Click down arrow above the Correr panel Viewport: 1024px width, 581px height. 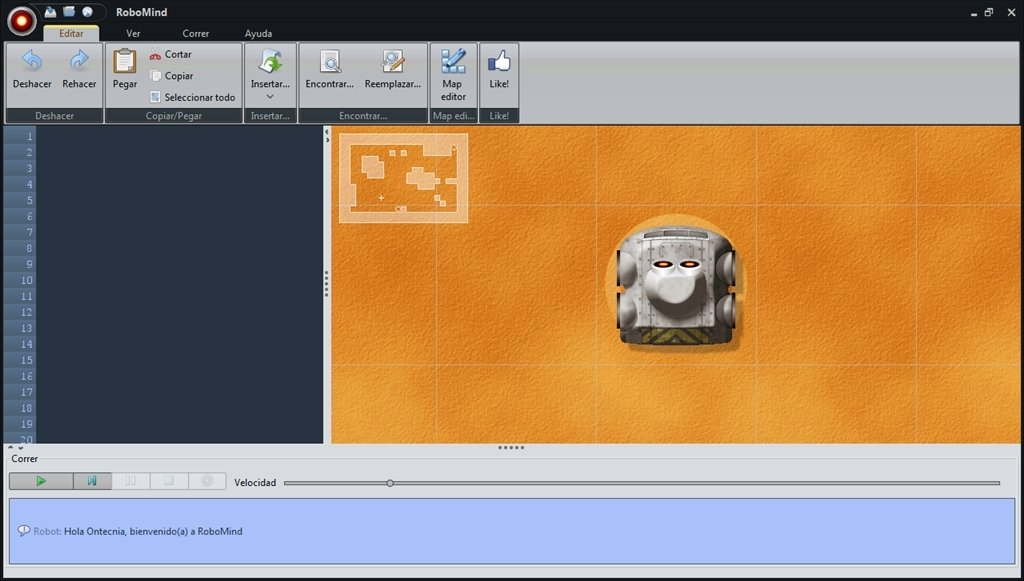[20, 448]
